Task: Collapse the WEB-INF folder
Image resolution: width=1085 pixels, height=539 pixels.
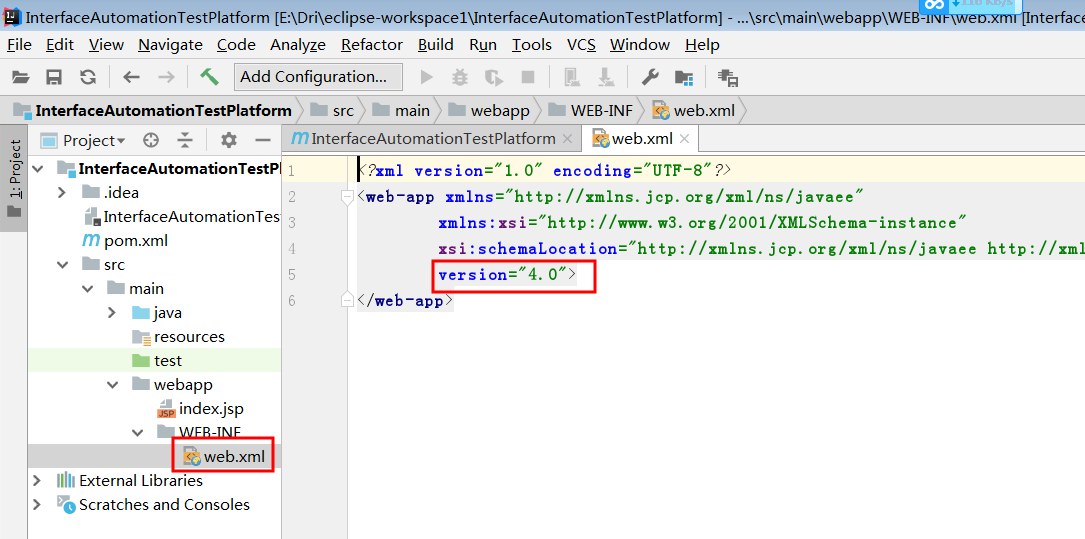Action: pos(138,432)
